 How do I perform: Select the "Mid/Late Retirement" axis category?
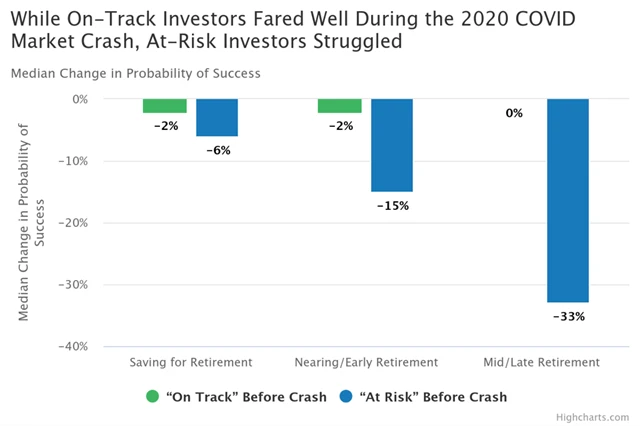coord(541,362)
